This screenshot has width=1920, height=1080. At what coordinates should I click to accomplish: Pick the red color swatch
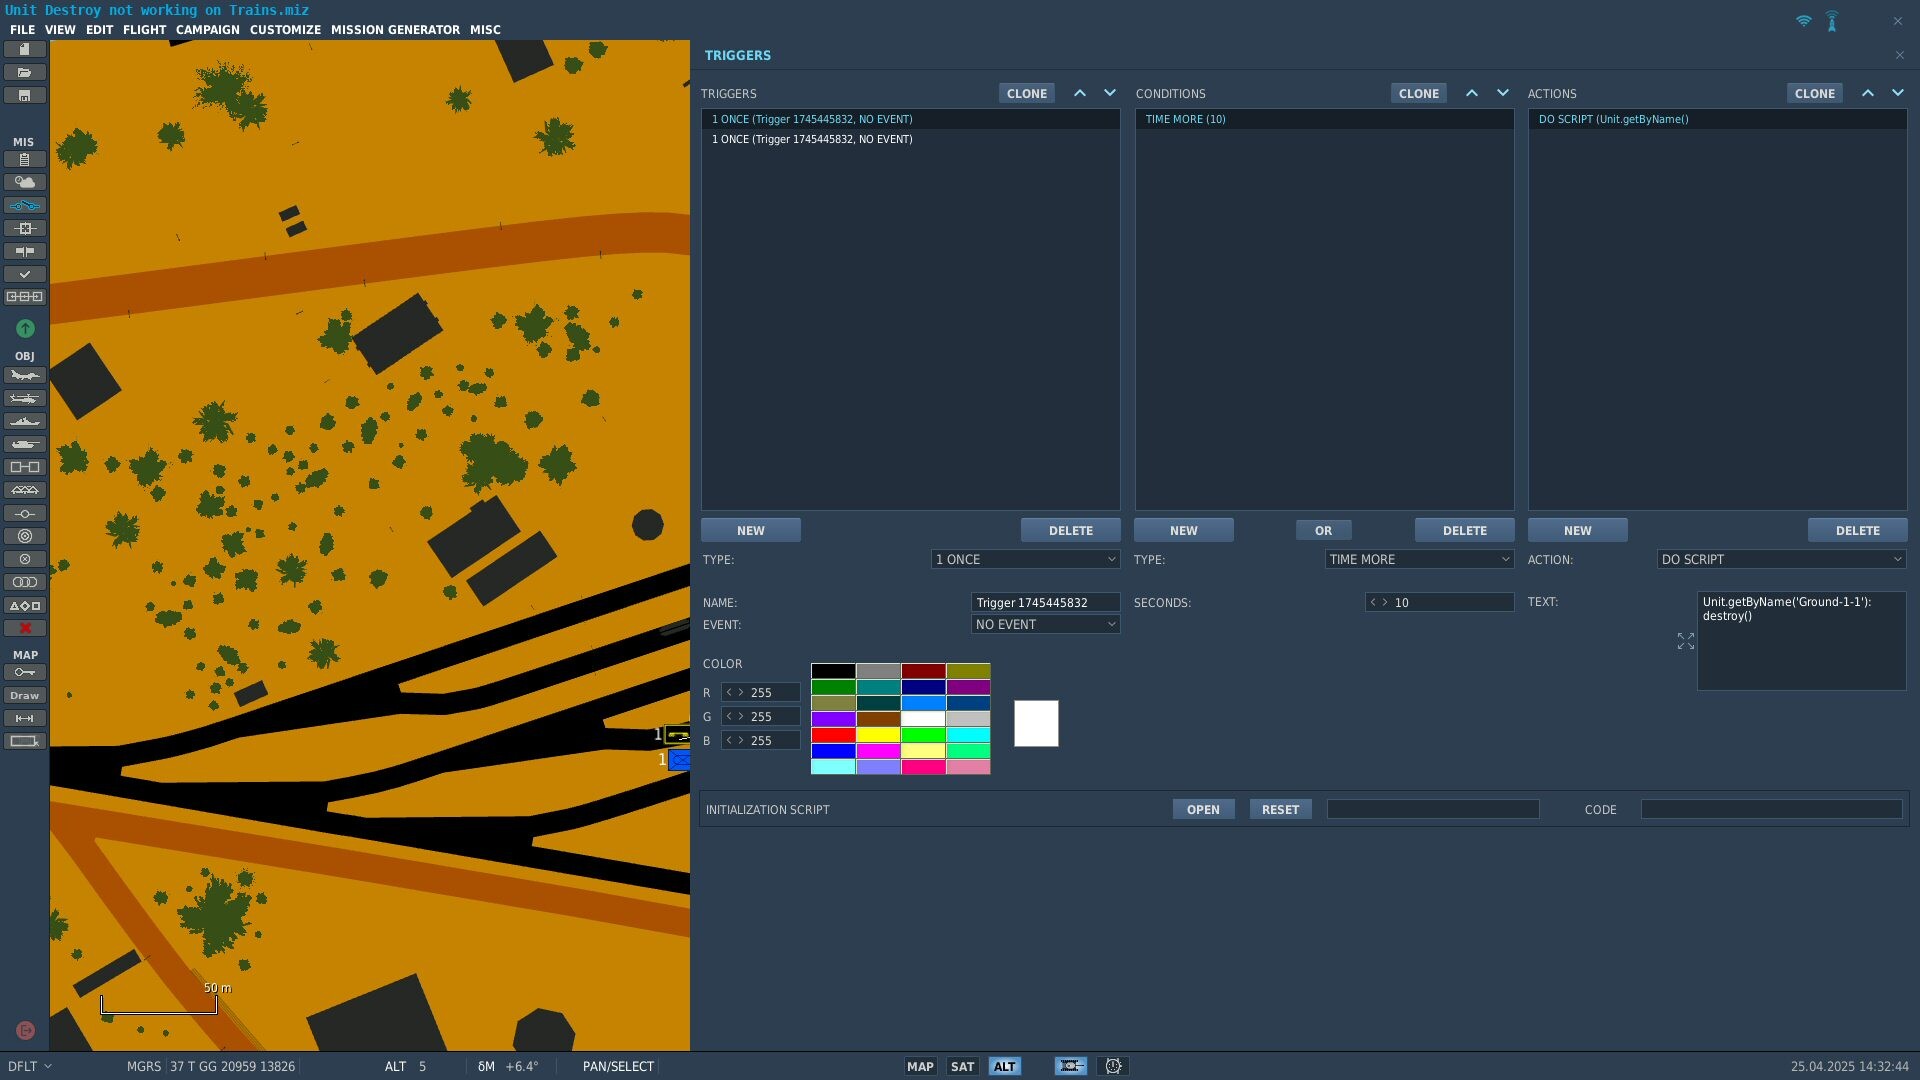click(833, 735)
